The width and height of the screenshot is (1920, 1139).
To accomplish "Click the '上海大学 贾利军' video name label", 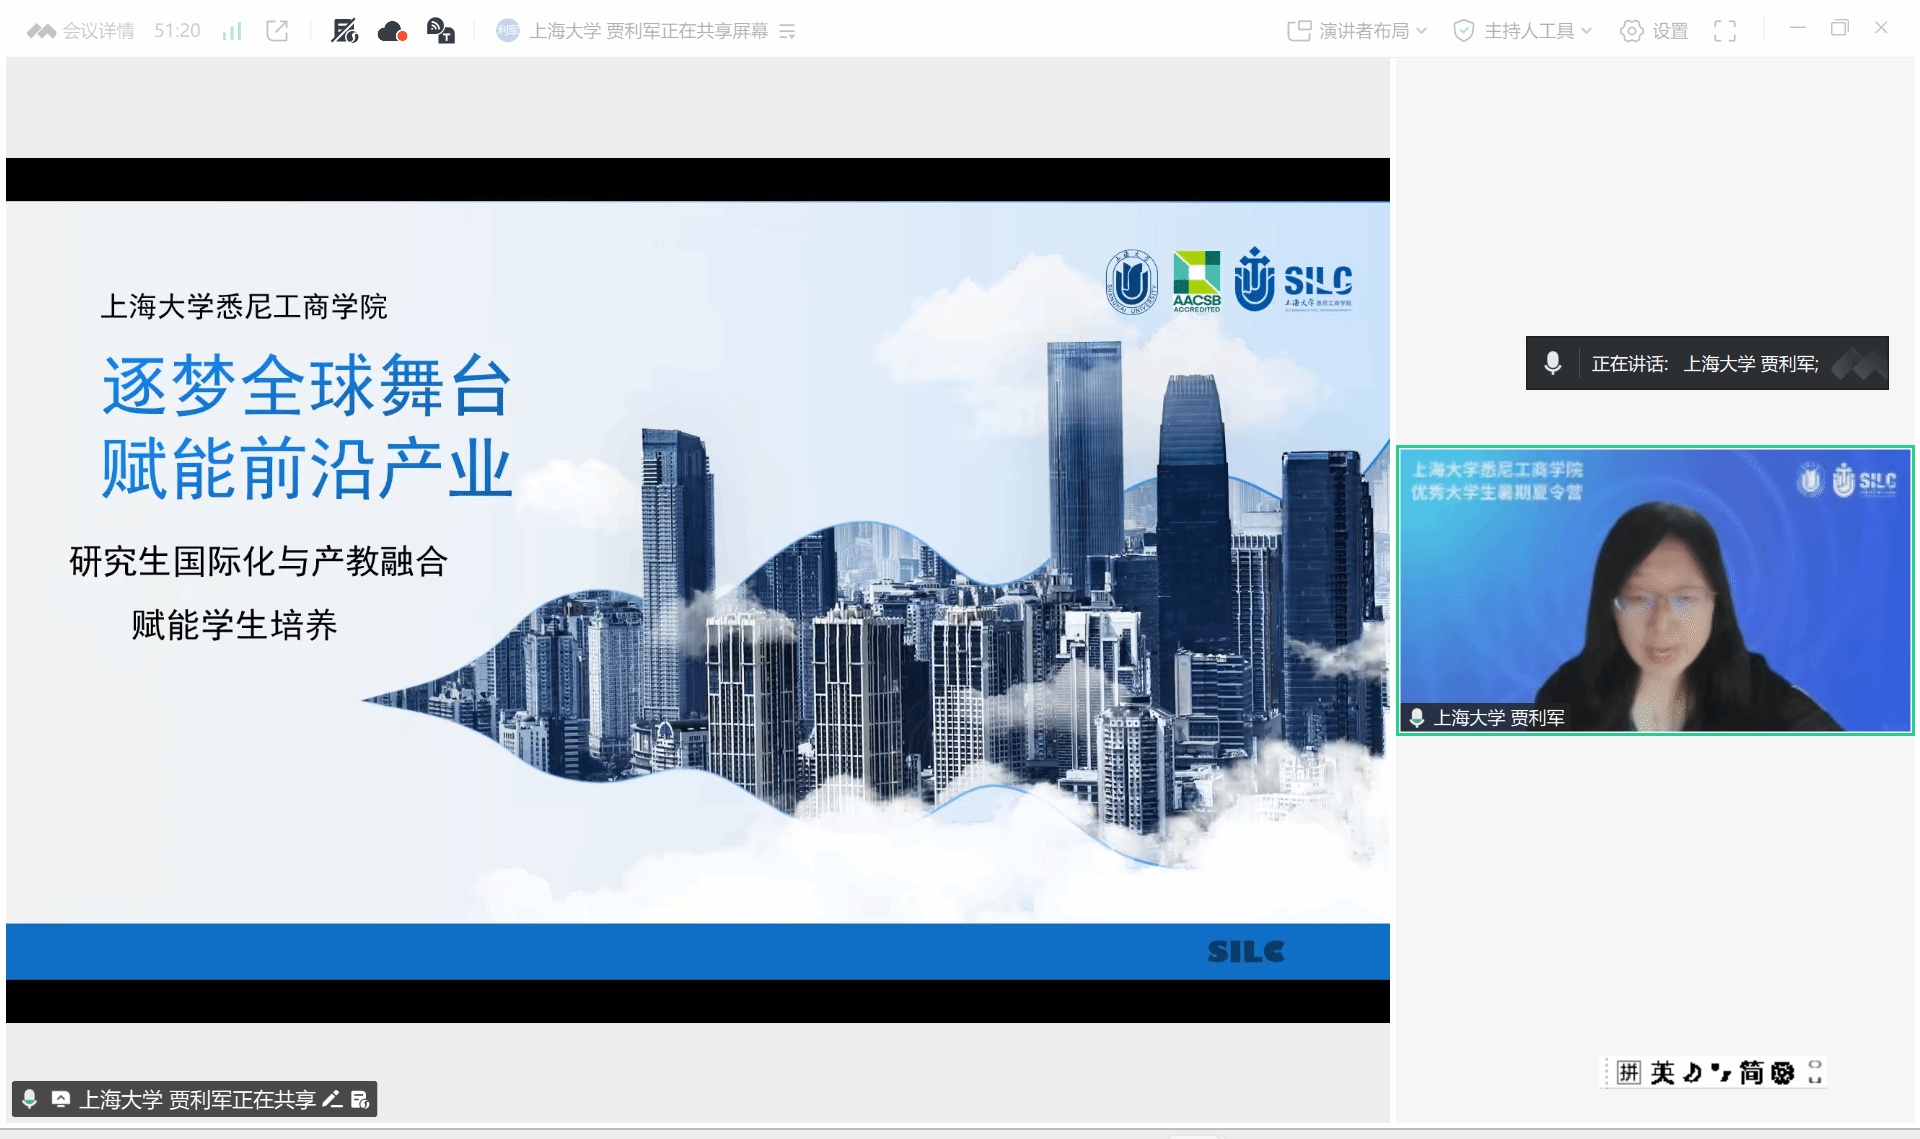I will (1499, 718).
